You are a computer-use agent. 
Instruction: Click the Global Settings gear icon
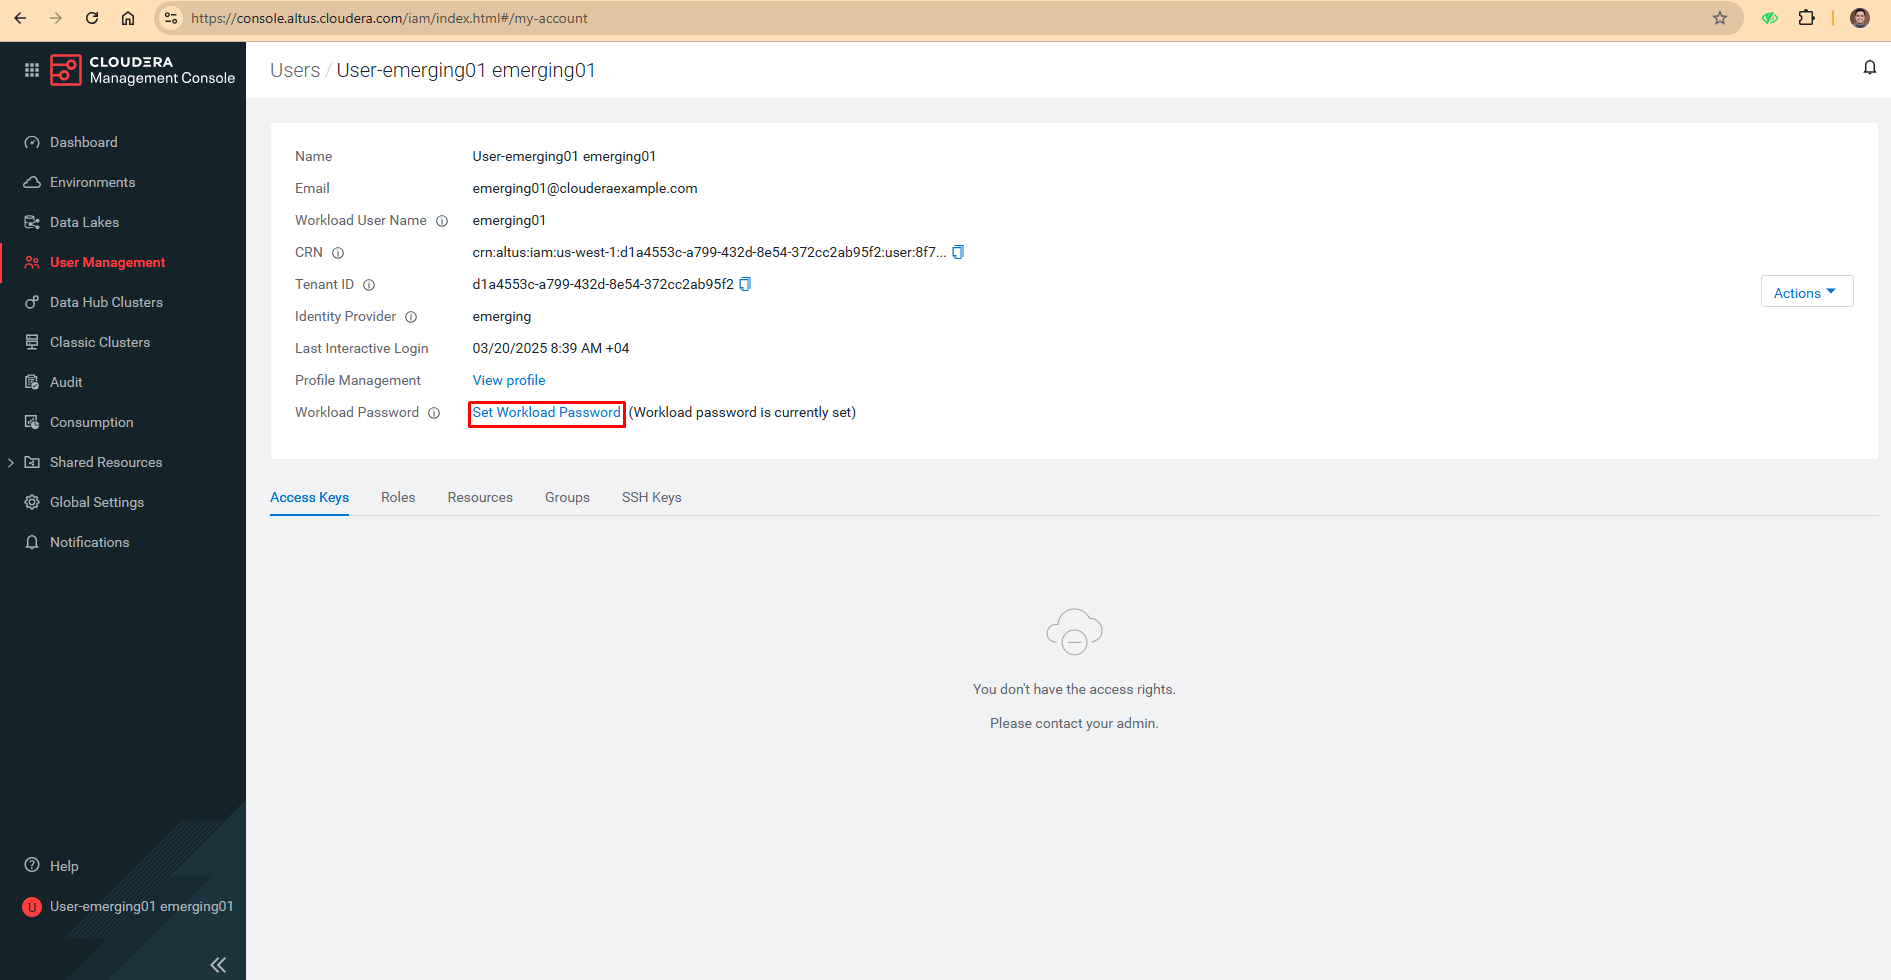click(x=32, y=502)
